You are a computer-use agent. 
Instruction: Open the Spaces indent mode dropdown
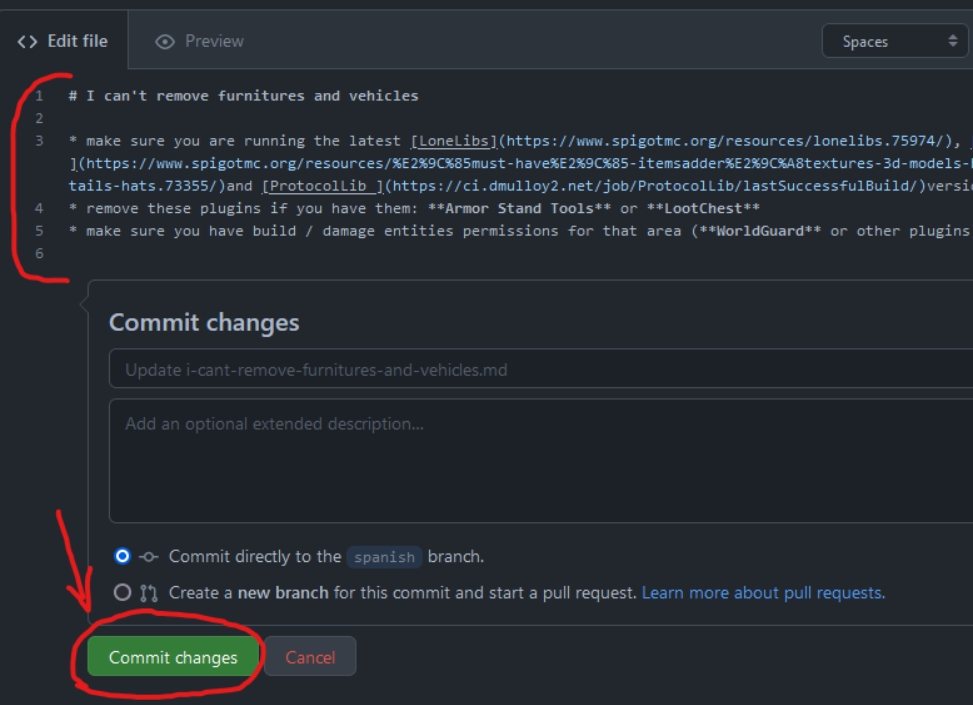click(893, 41)
